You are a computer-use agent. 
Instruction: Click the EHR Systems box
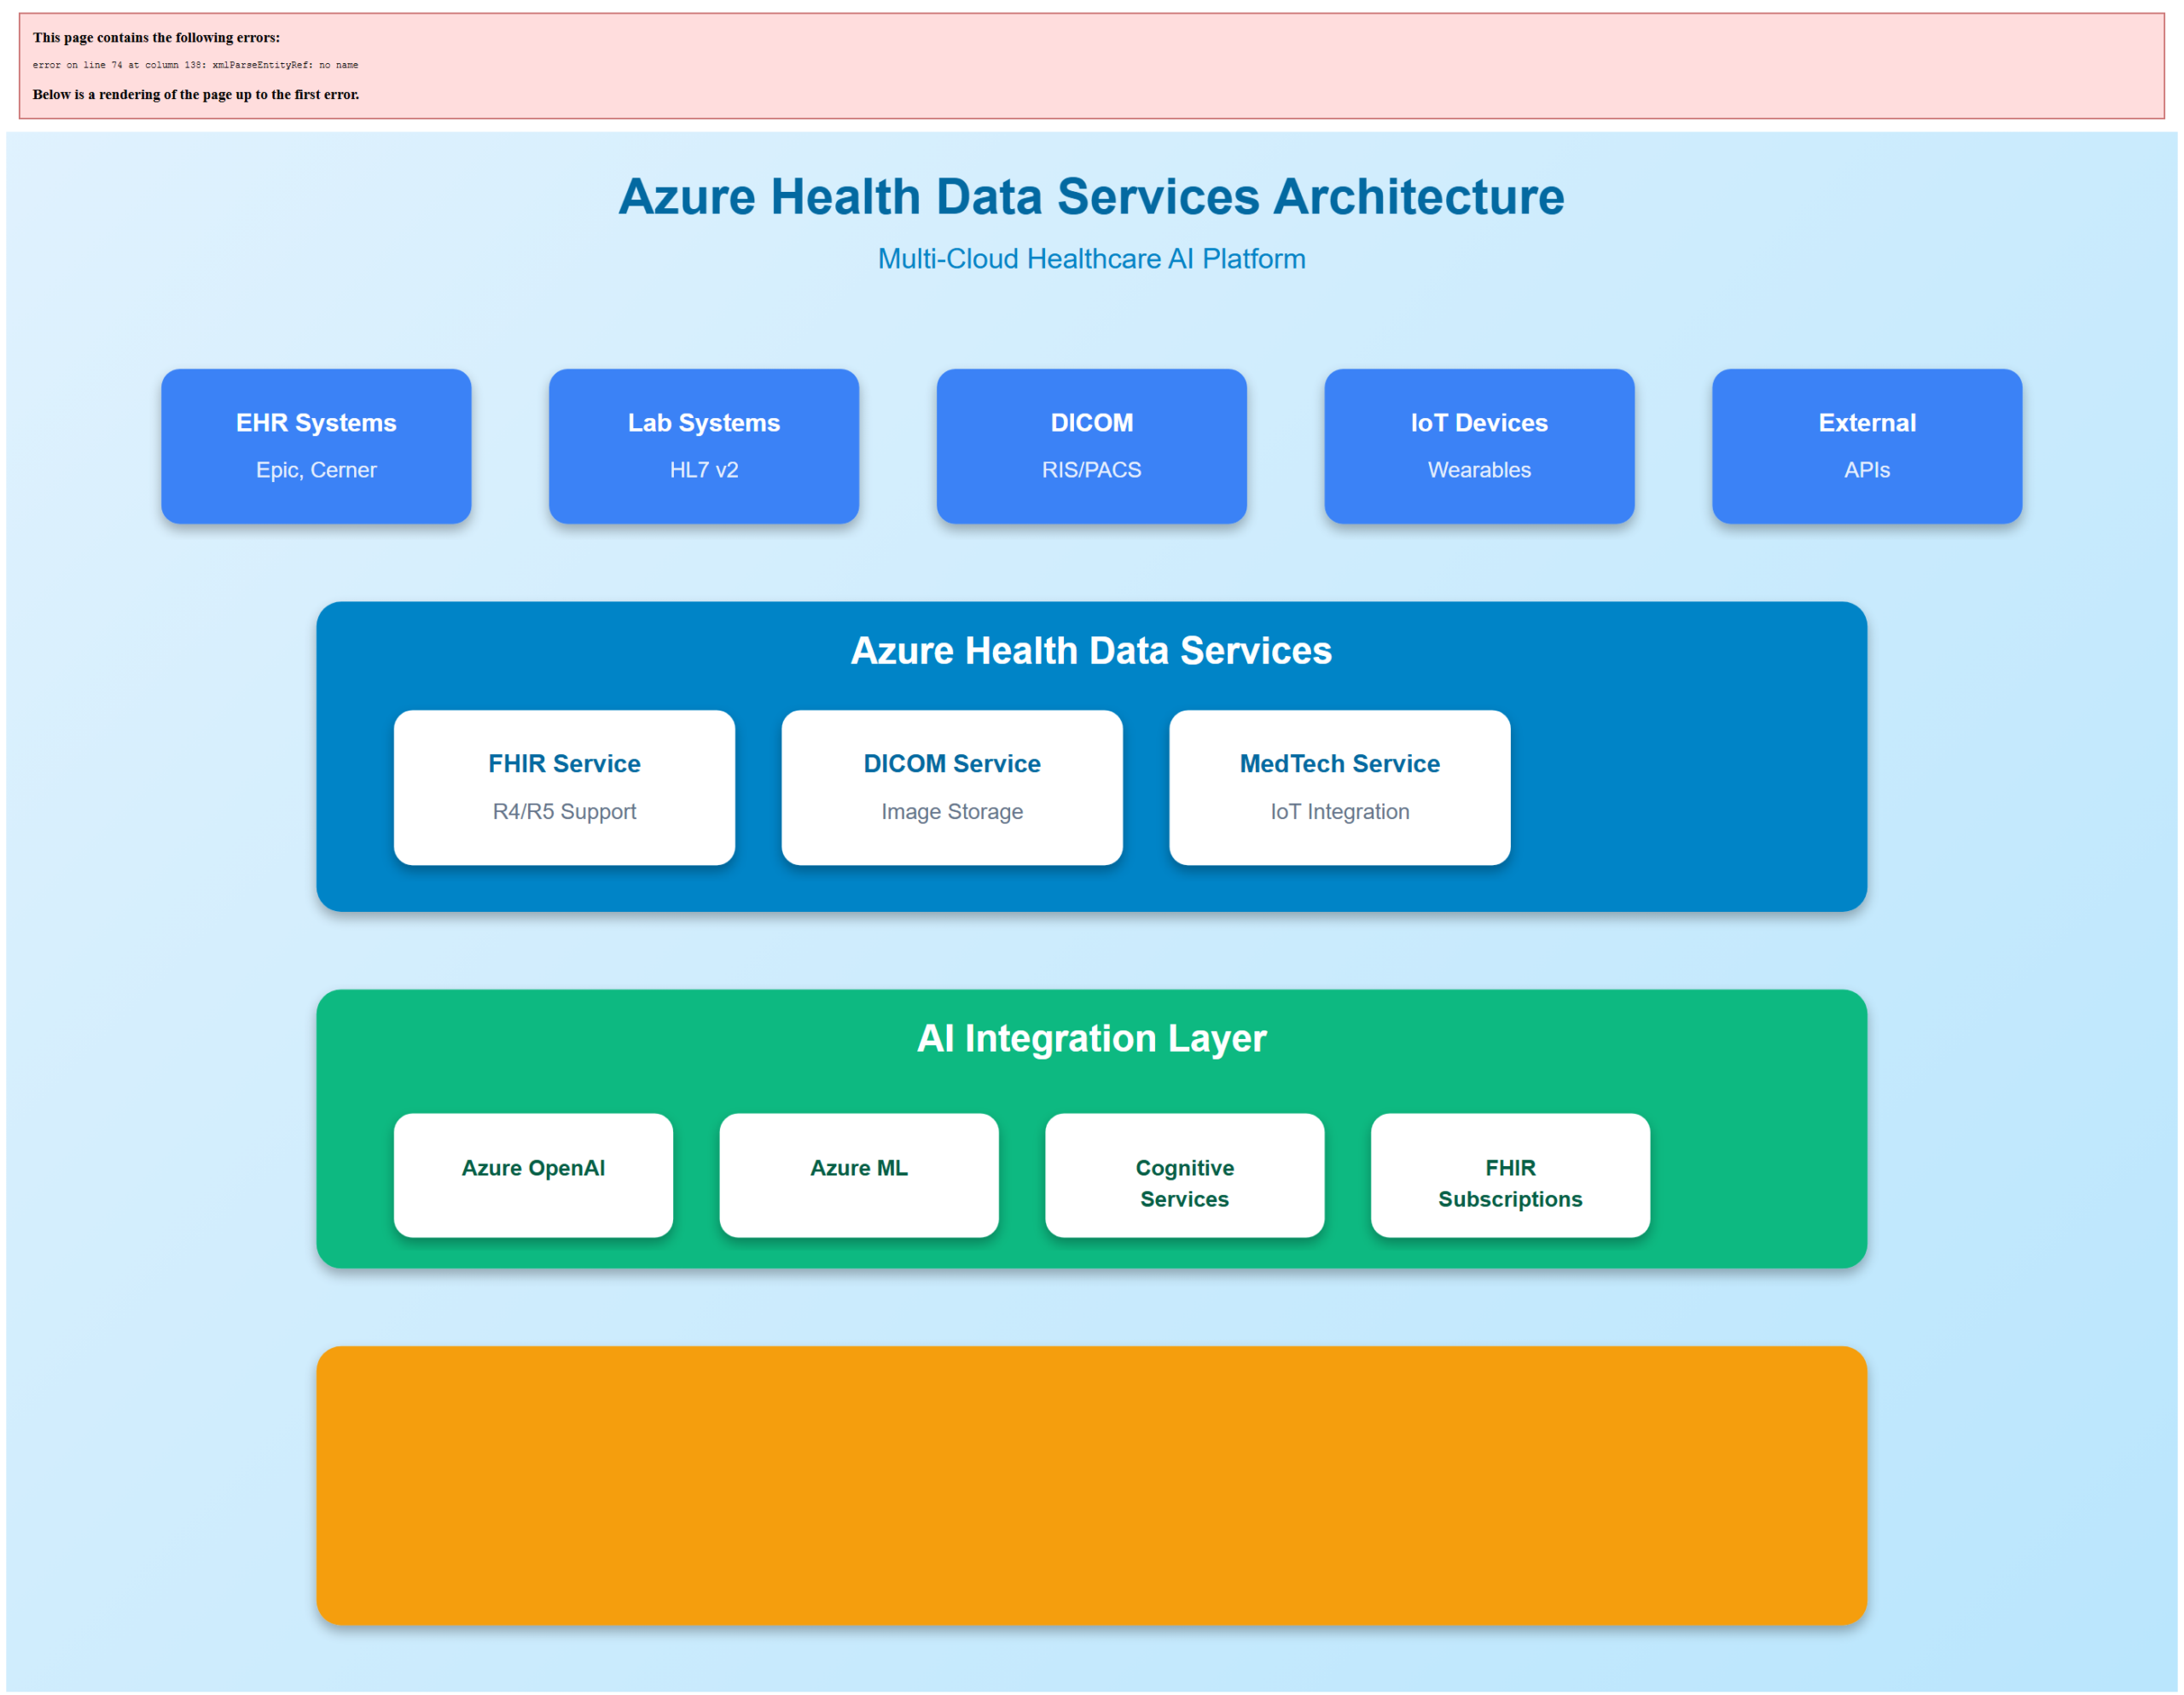coord(316,446)
